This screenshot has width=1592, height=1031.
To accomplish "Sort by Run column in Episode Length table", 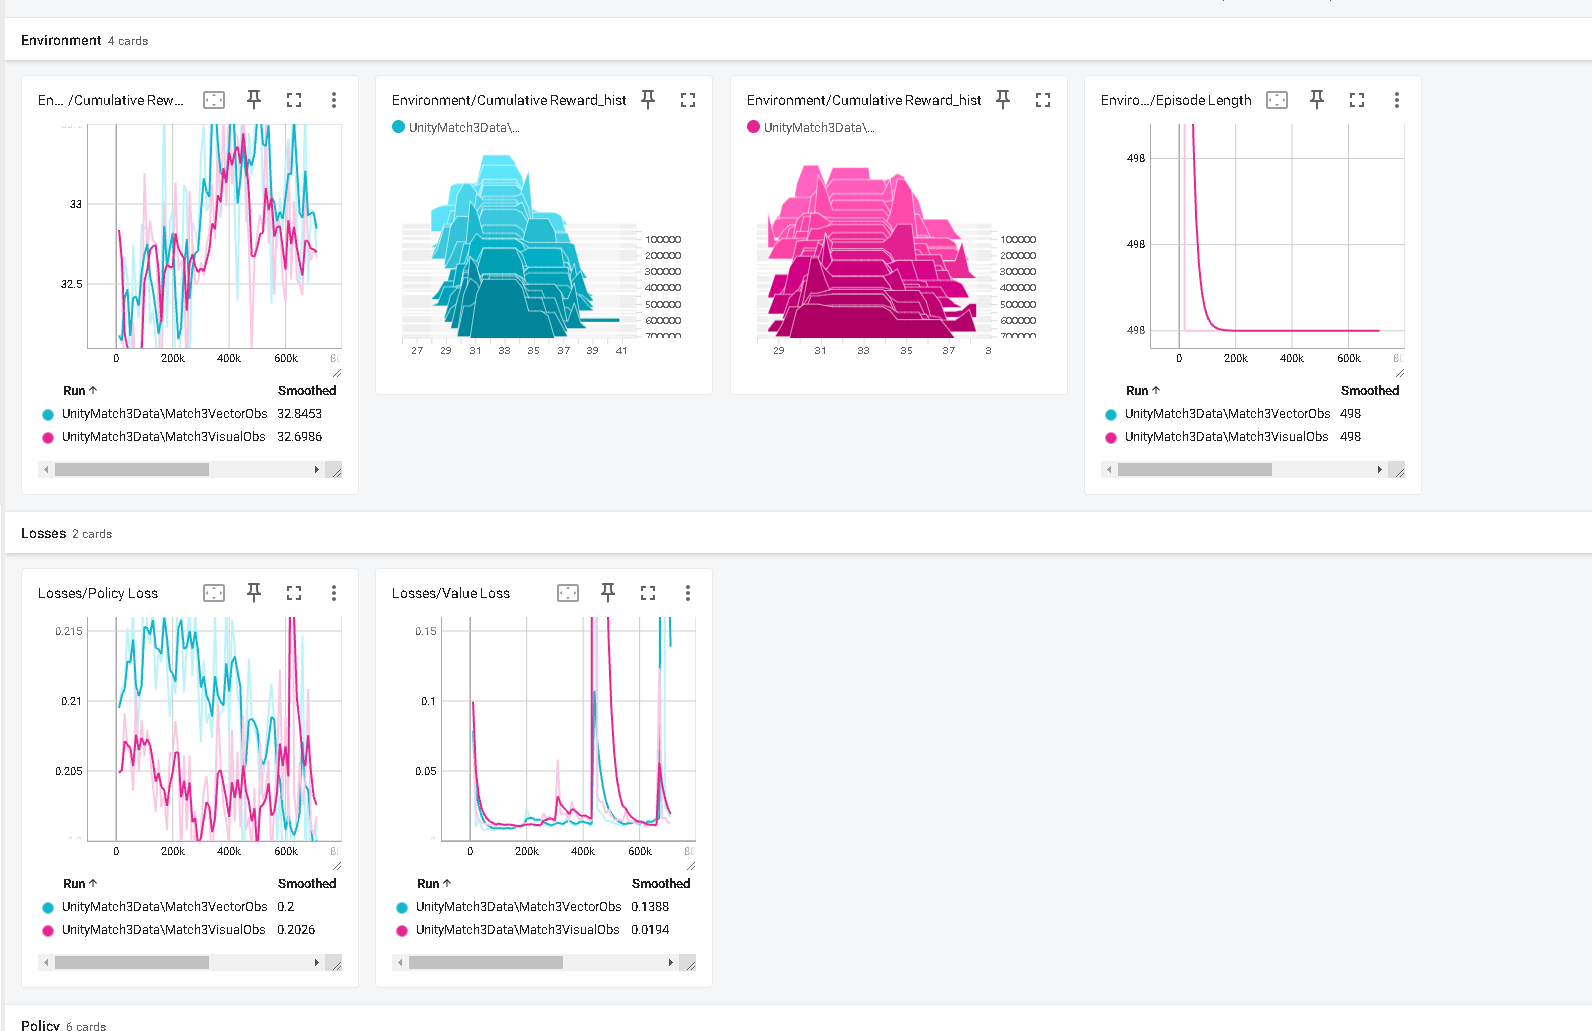I will tap(1143, 391).
